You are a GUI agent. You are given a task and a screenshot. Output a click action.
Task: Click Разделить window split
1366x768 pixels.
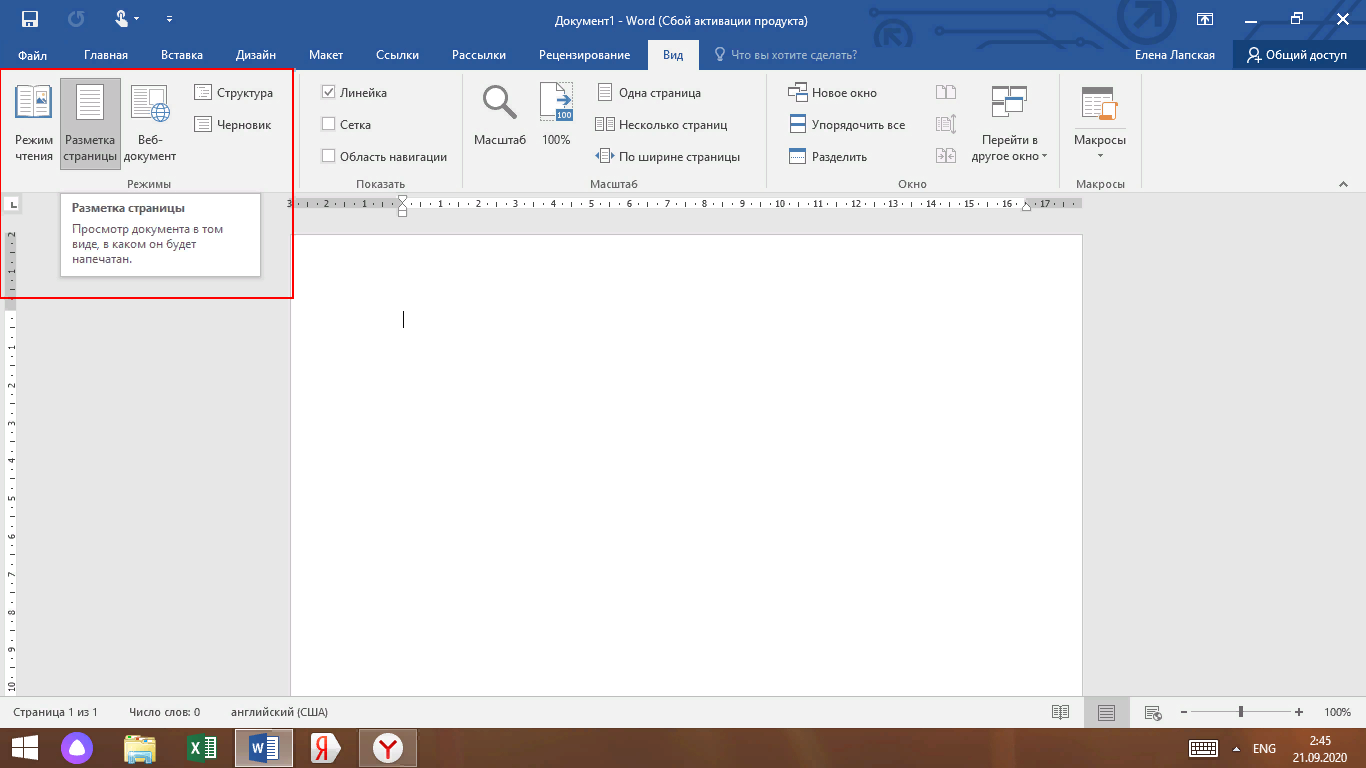(x=827, y=157)
